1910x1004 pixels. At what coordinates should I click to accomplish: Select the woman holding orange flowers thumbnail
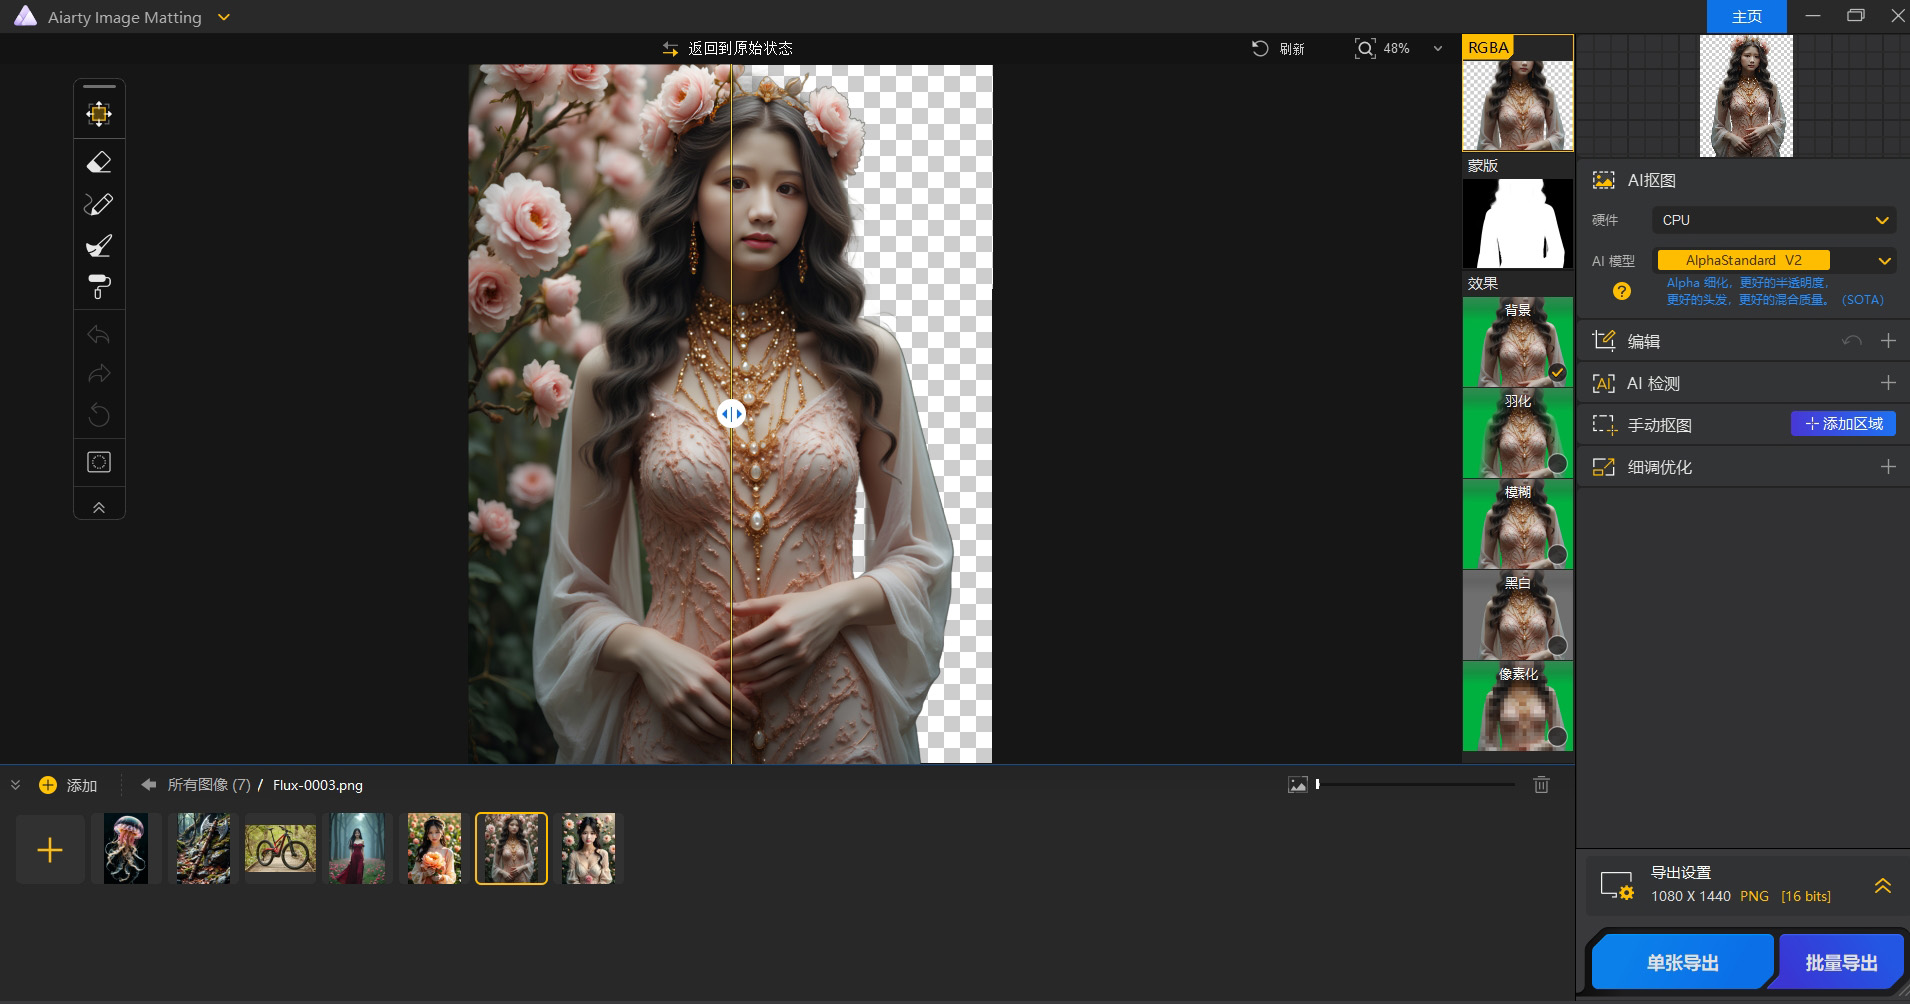pyautogui.click(x=434, y=848)
